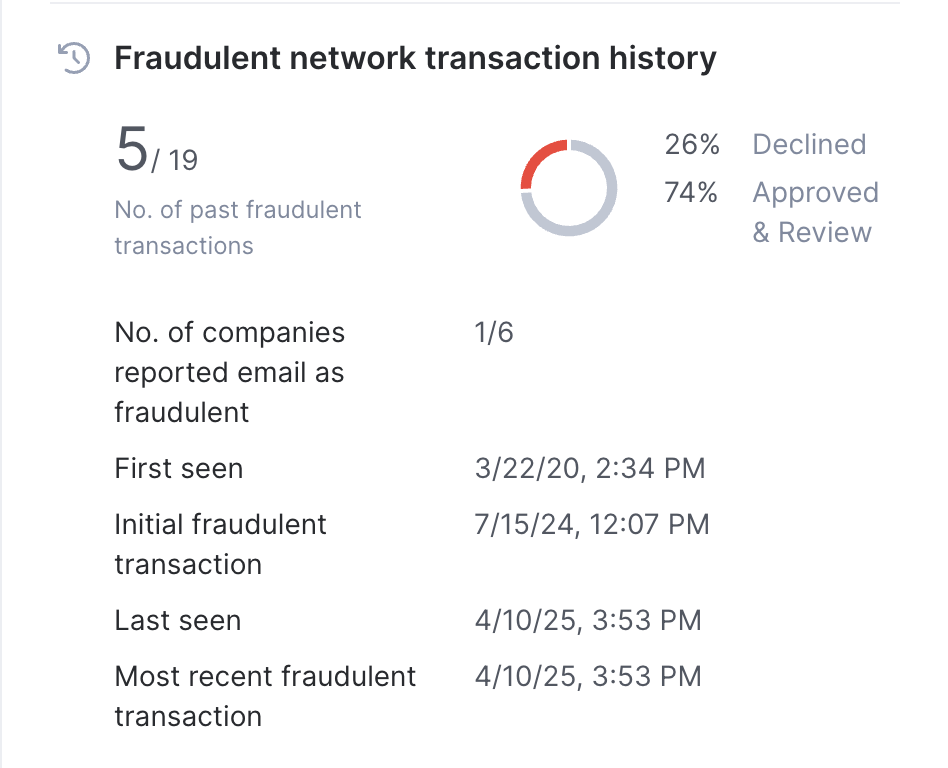This screenshot has height=768, width=948.
Task: Select the Last seen 4/10/25 timestamp
Action: [x=588, y=620]
